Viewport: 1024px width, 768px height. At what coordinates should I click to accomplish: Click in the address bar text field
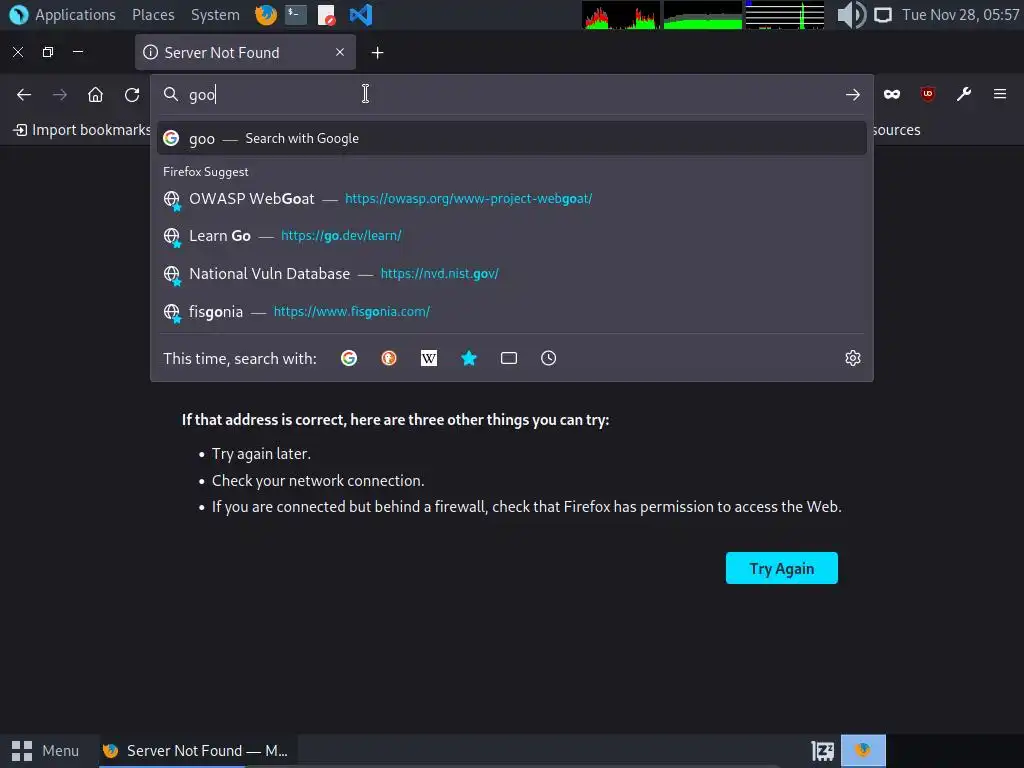[511, 95]
